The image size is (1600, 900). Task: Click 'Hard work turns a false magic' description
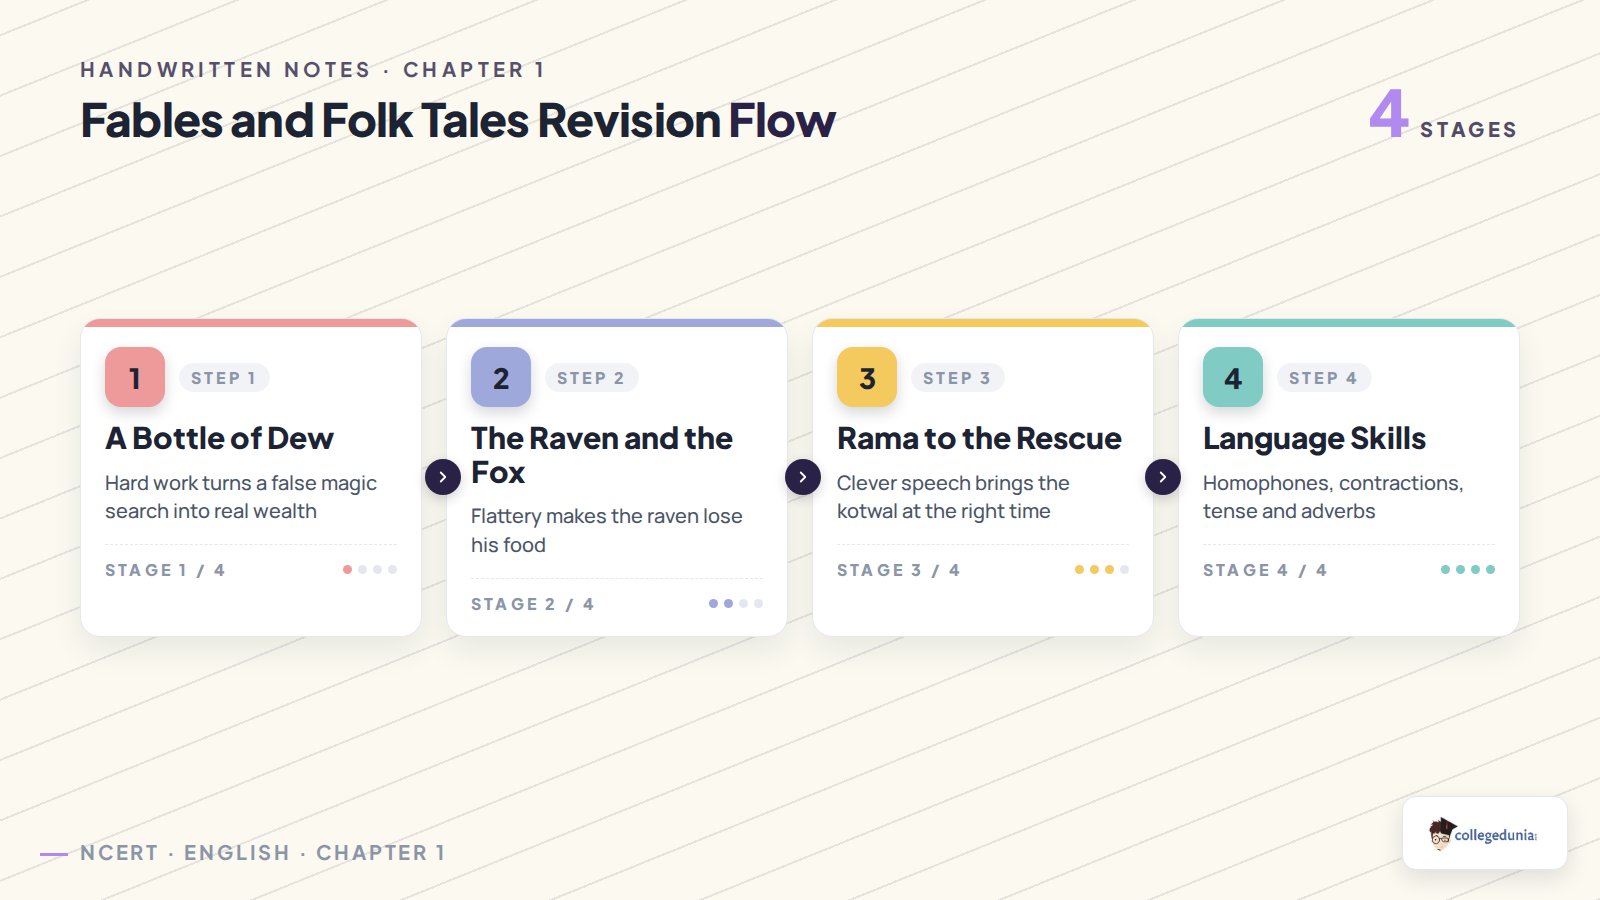241,497
